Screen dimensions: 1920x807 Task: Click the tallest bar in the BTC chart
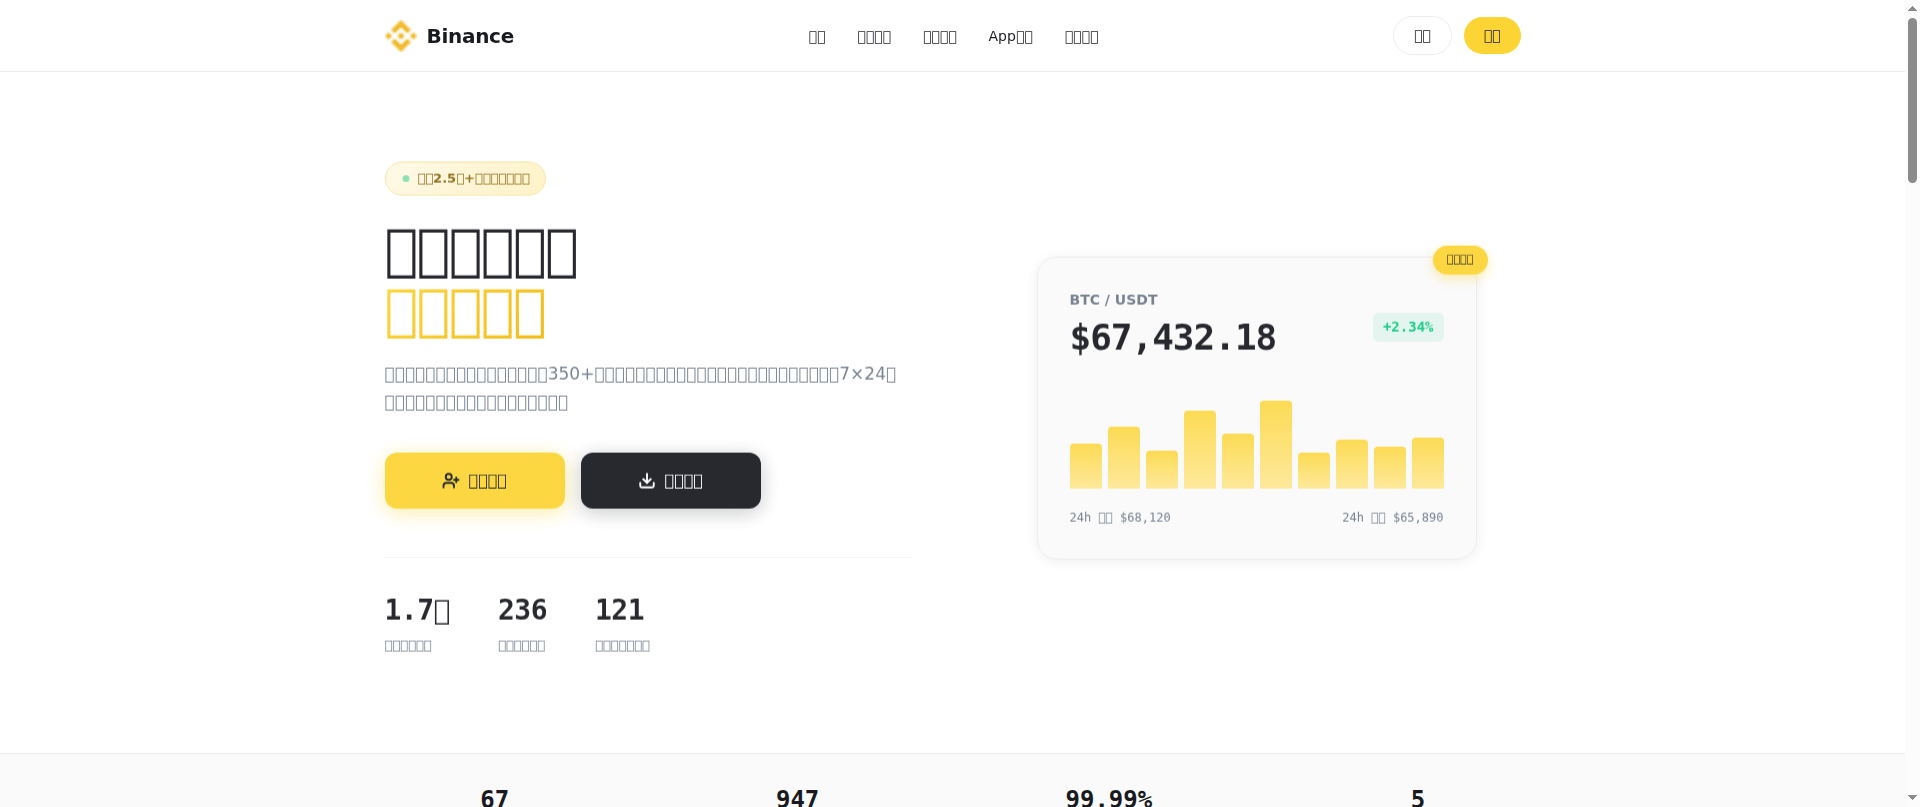(1276, 445)
